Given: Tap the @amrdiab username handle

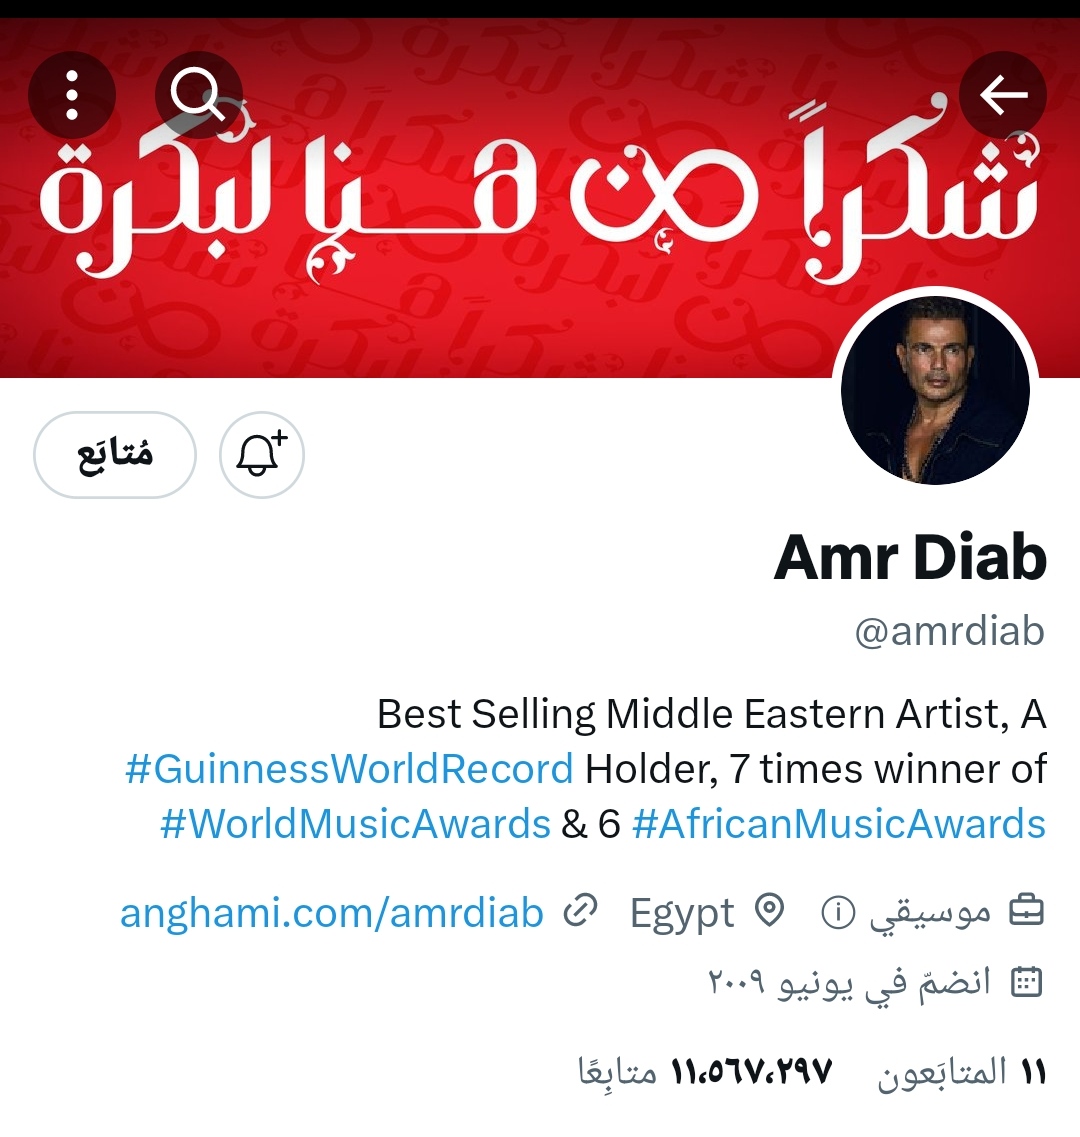Looking at the screenshot, I should tap(949, 631).
